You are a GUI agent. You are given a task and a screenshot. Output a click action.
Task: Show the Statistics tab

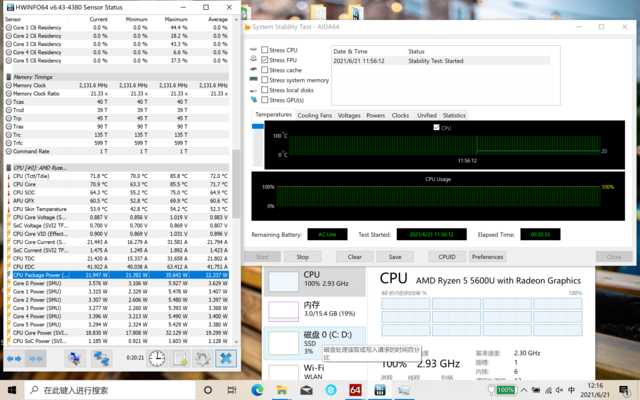pyautogui.click(x=454, y=116)
